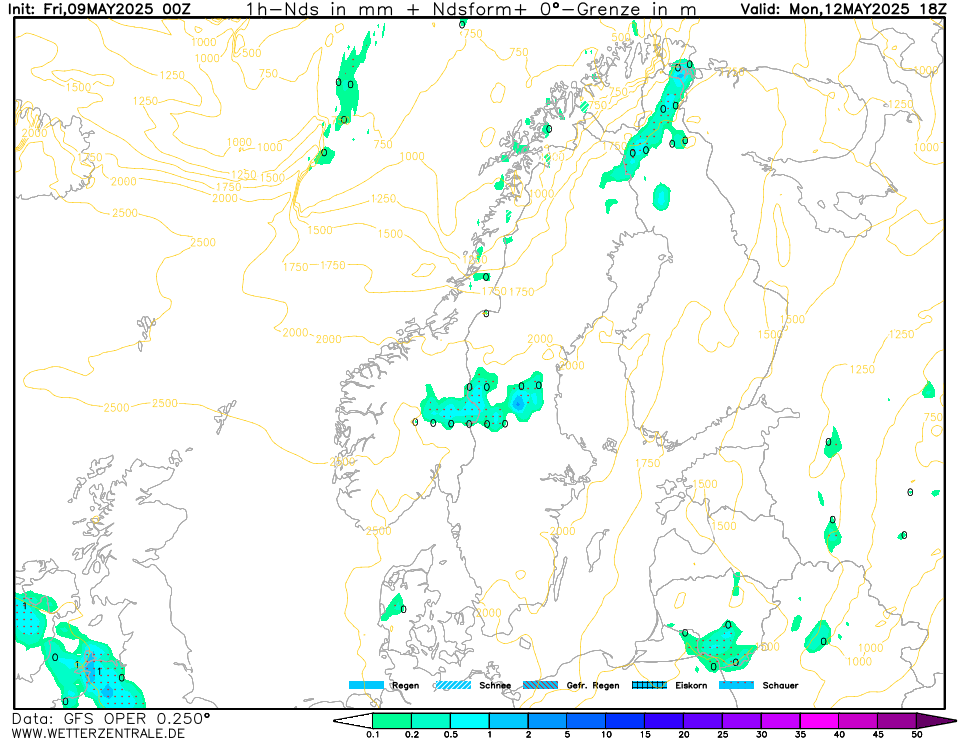Click the 'Data: GFS OPER 0.250°' text

tap(111, 718)
